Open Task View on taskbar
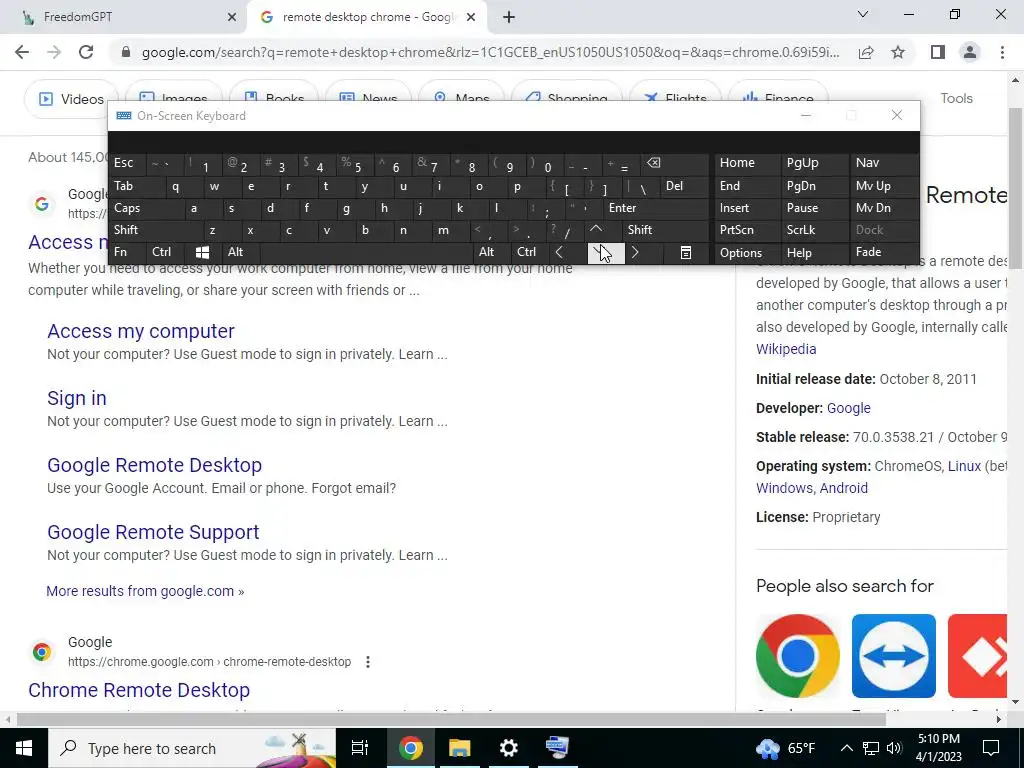The width and height of the screenshot is (1024, 768). (x=360, y=748)
